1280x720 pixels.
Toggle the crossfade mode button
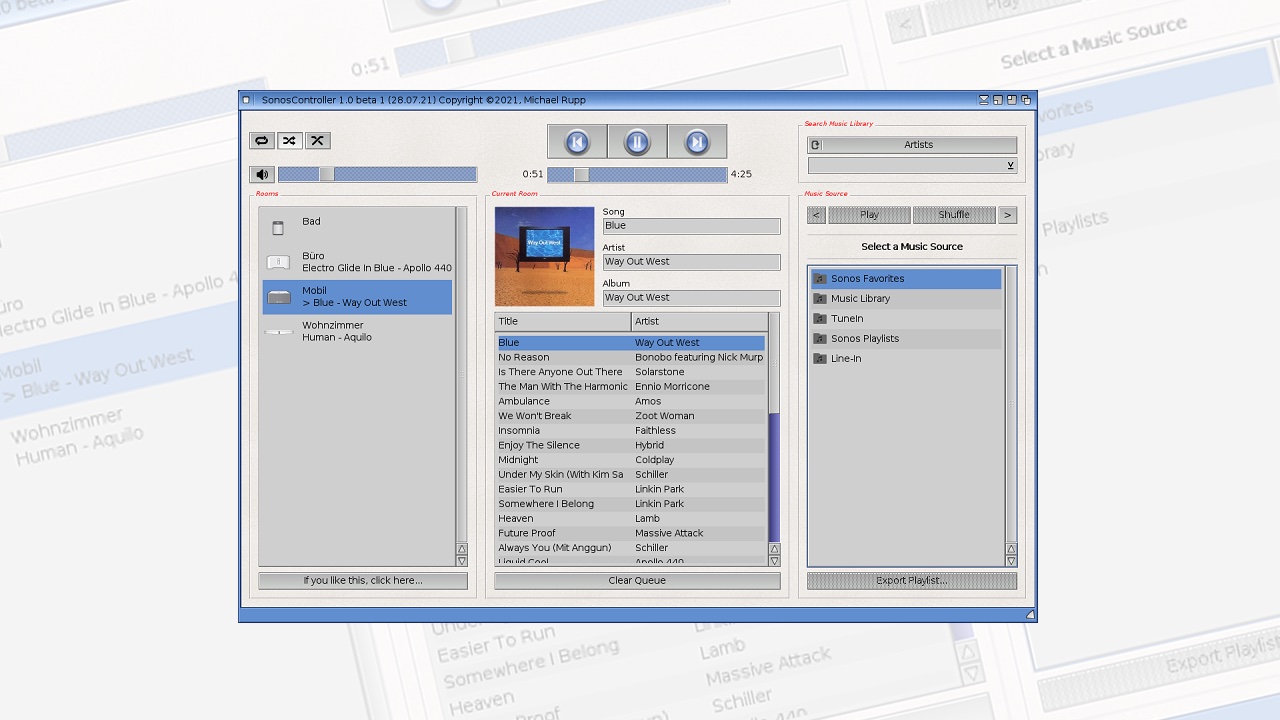(x=317, y=141)
